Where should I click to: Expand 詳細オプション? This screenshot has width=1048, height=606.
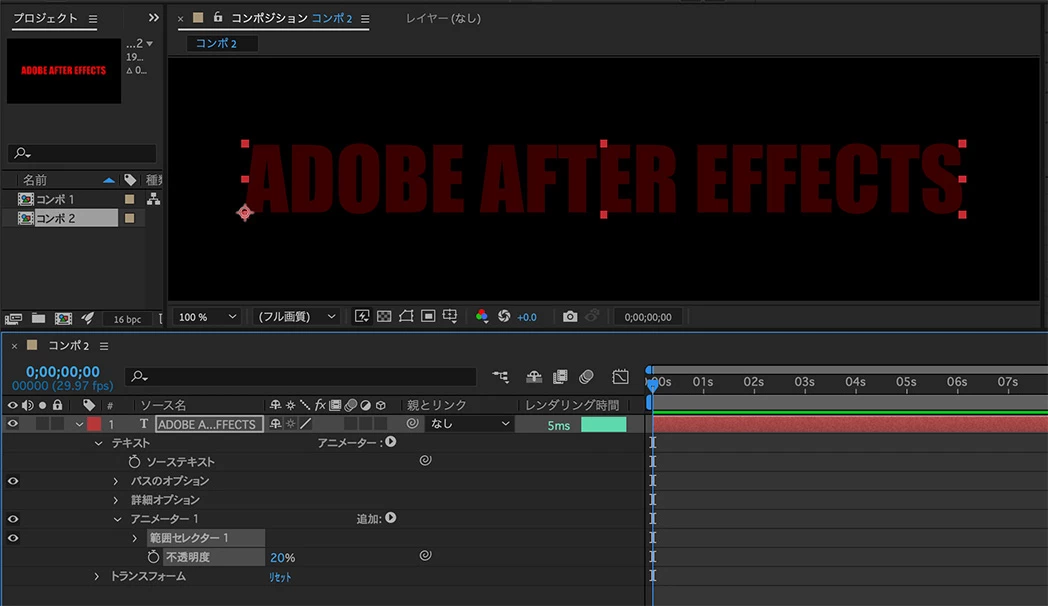point(116,500)
